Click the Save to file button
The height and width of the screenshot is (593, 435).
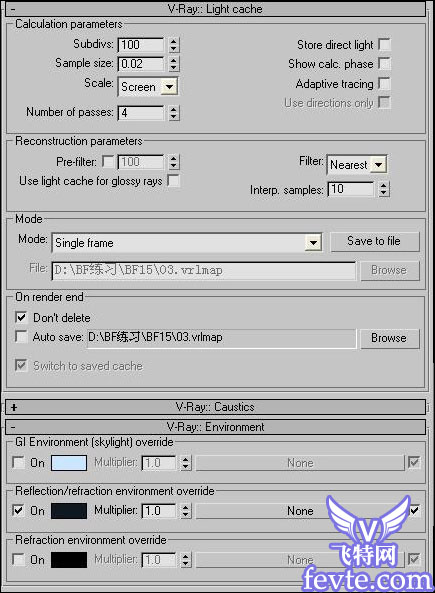[x=375, y=241]
